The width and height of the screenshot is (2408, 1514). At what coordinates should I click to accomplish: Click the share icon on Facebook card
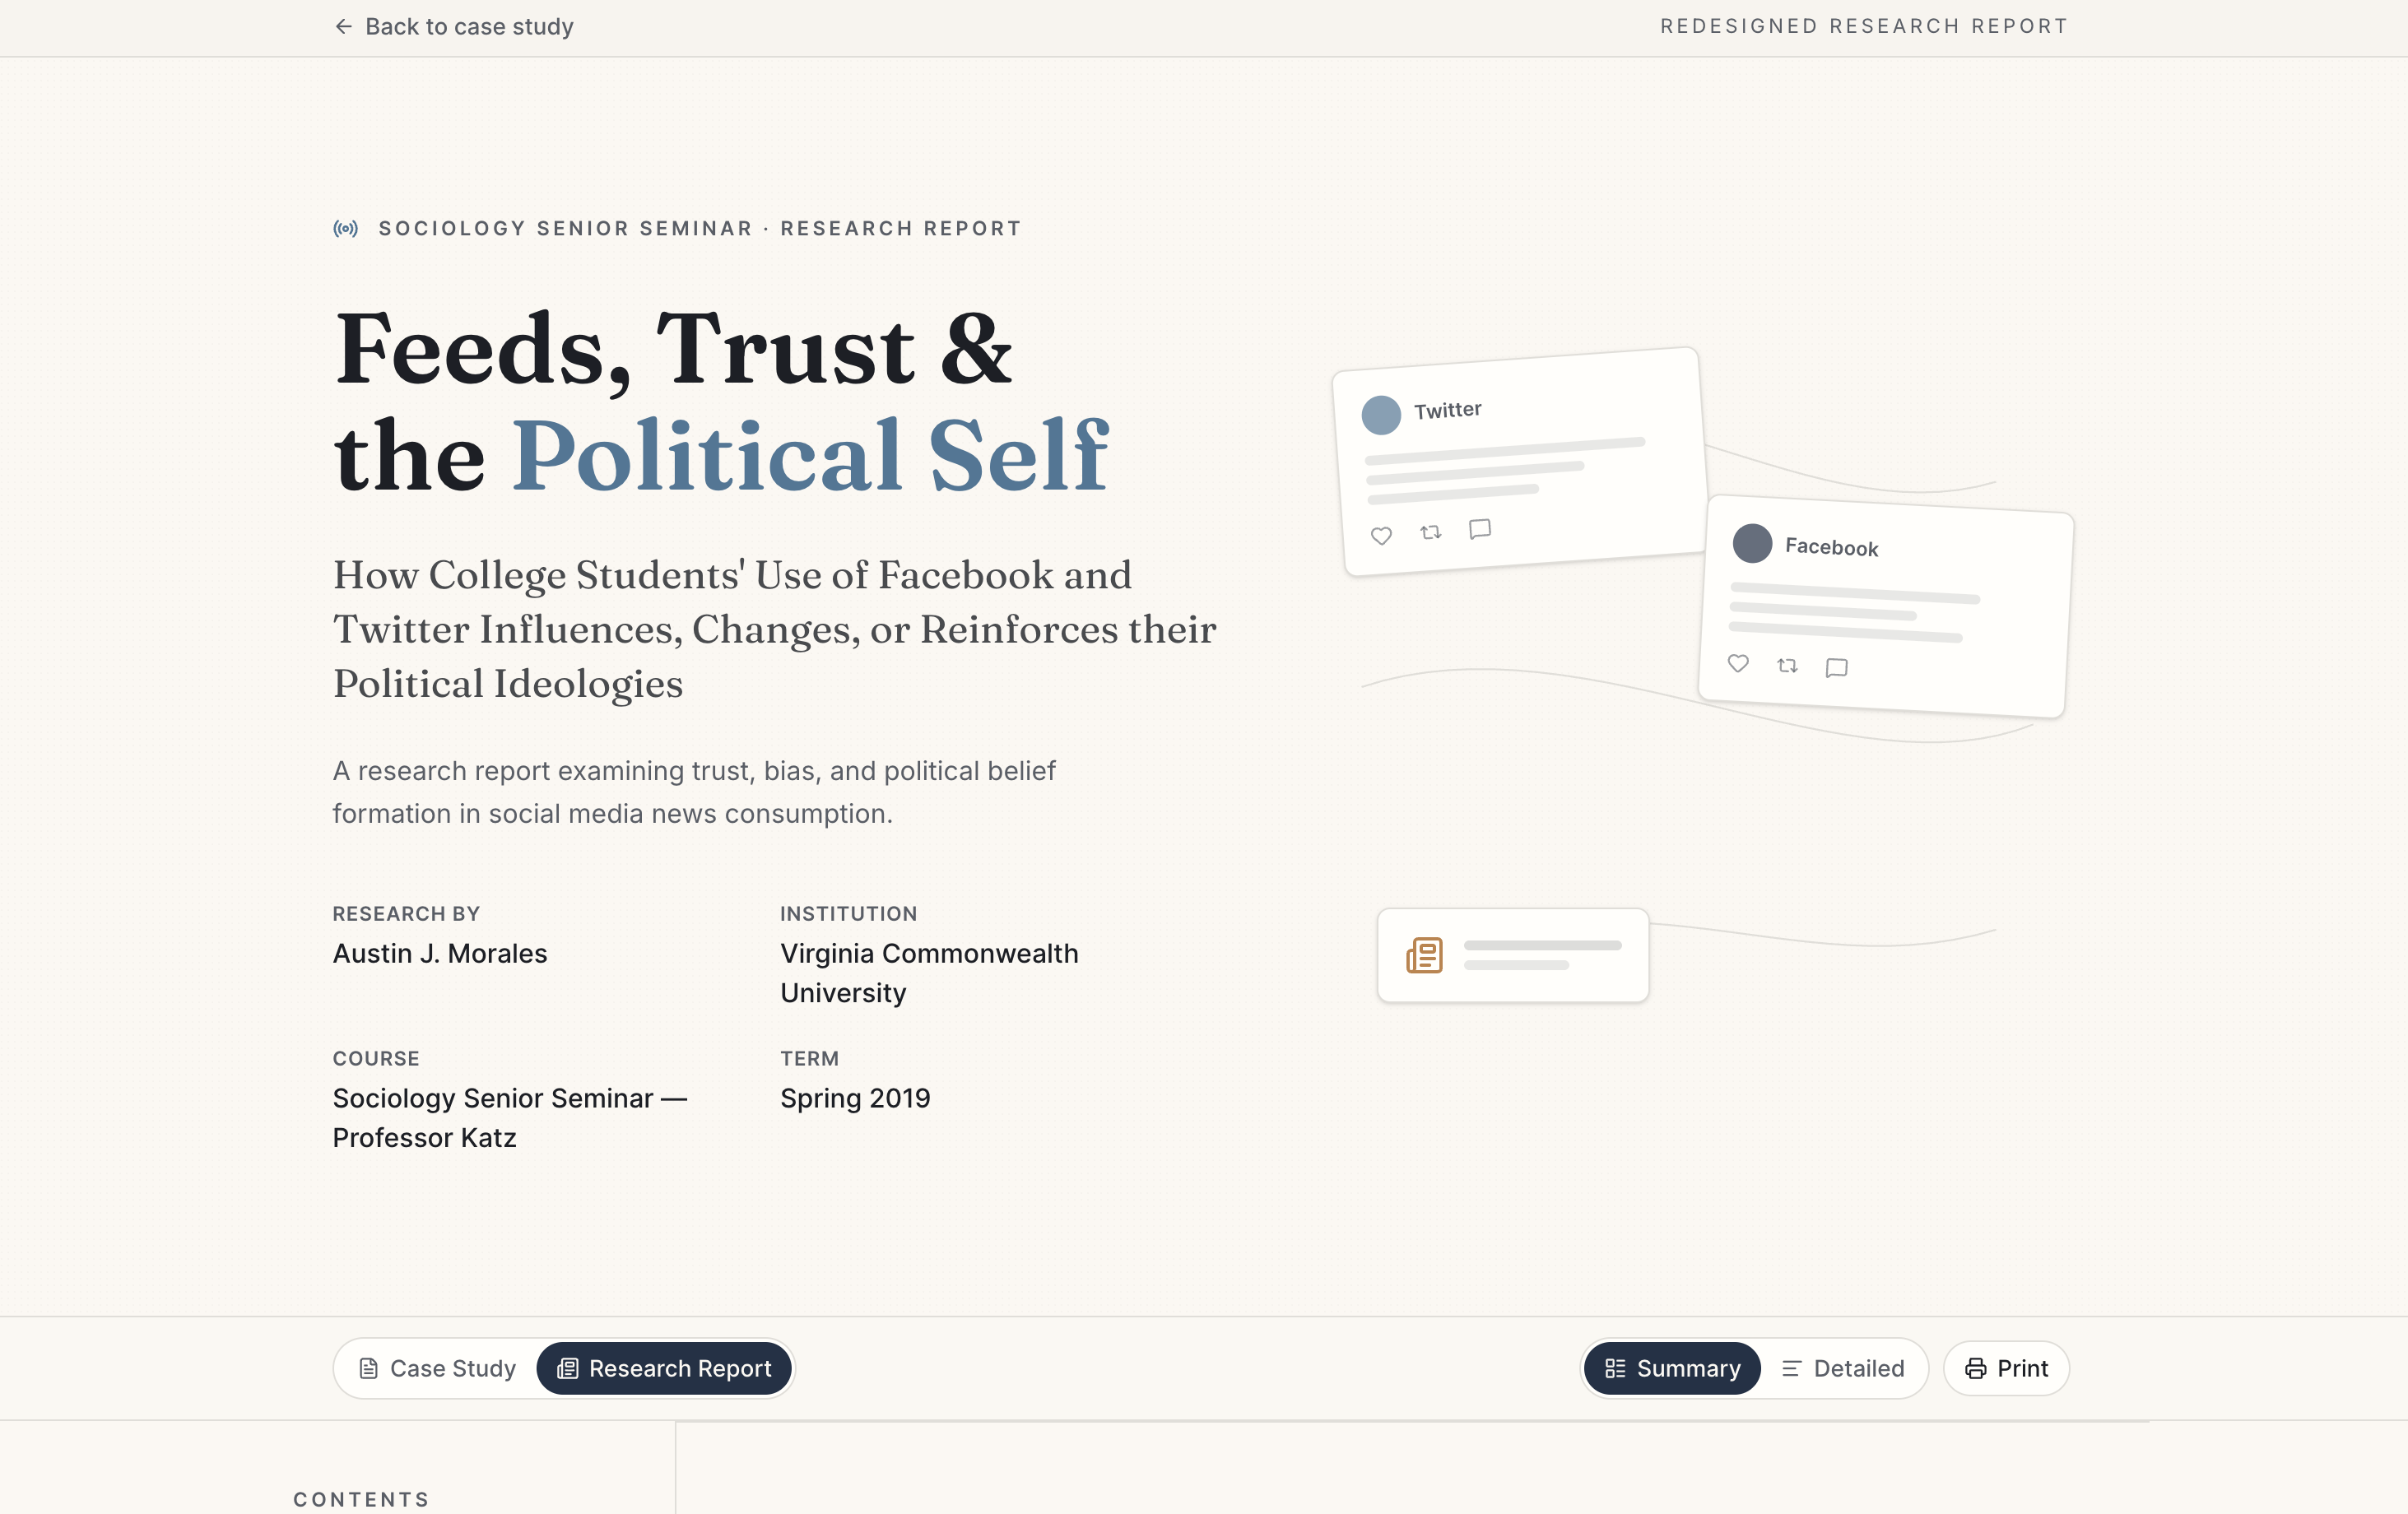1787,665
